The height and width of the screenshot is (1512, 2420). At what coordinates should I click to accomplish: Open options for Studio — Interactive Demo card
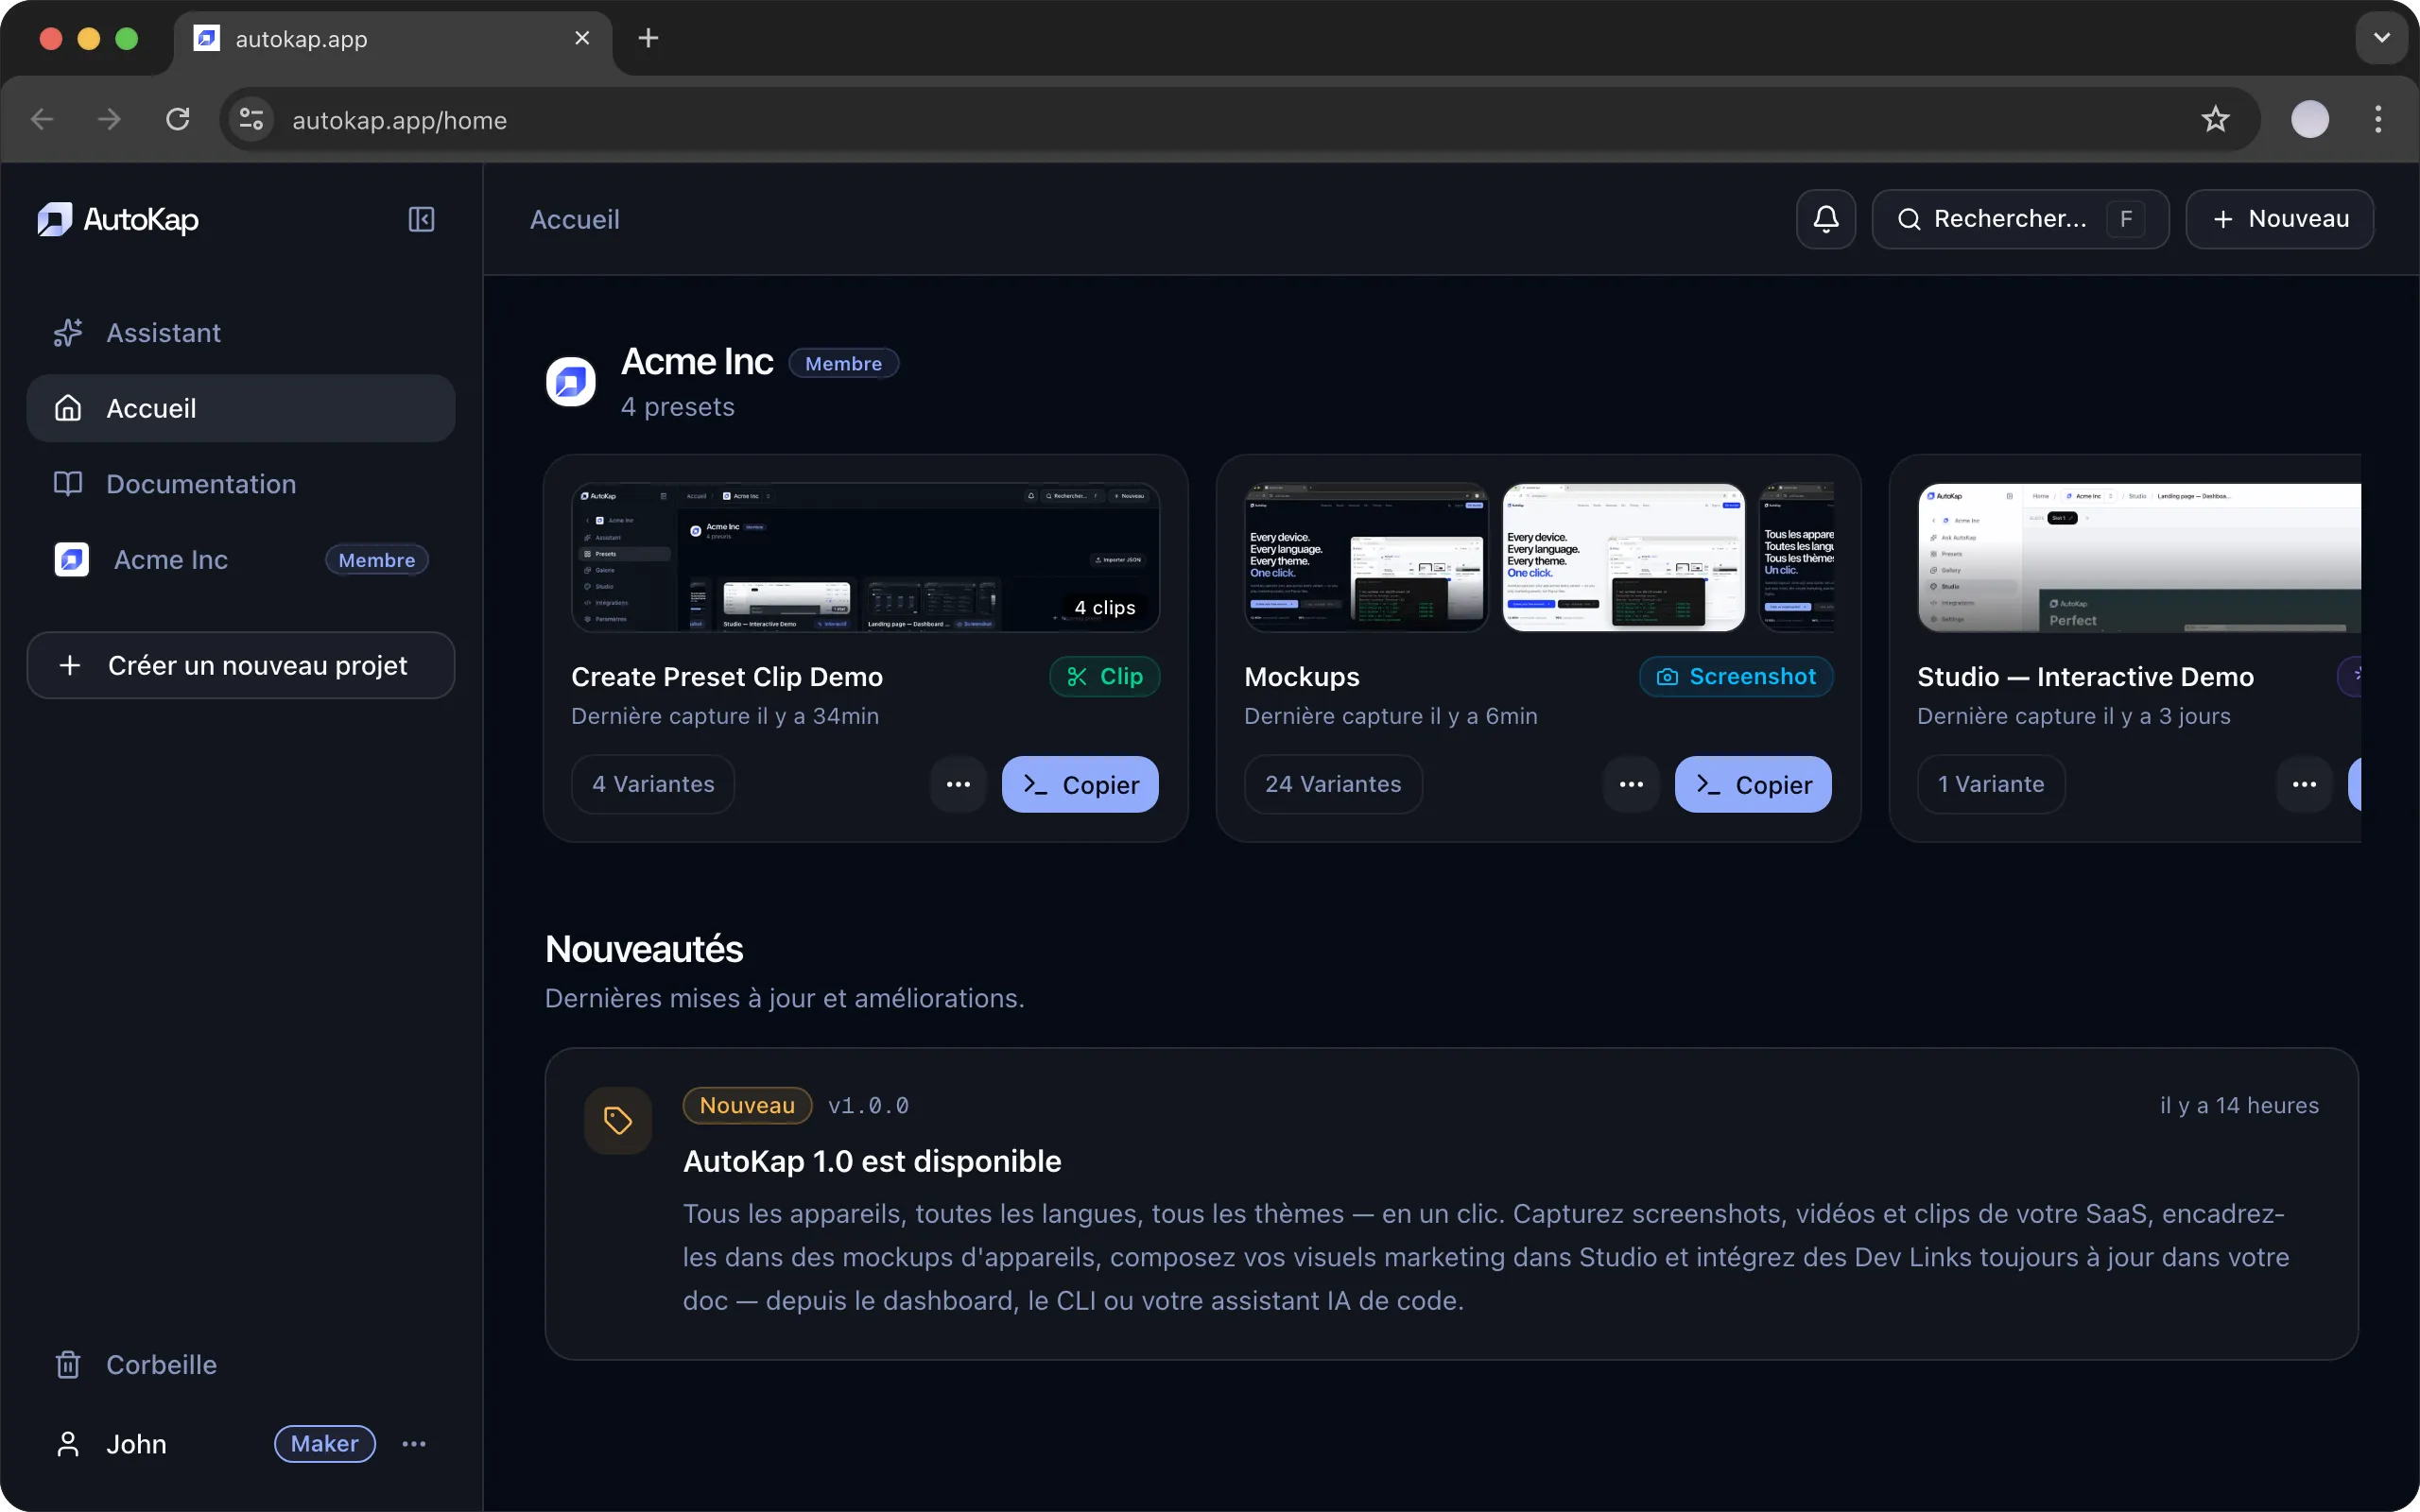tap(2302, 784)
